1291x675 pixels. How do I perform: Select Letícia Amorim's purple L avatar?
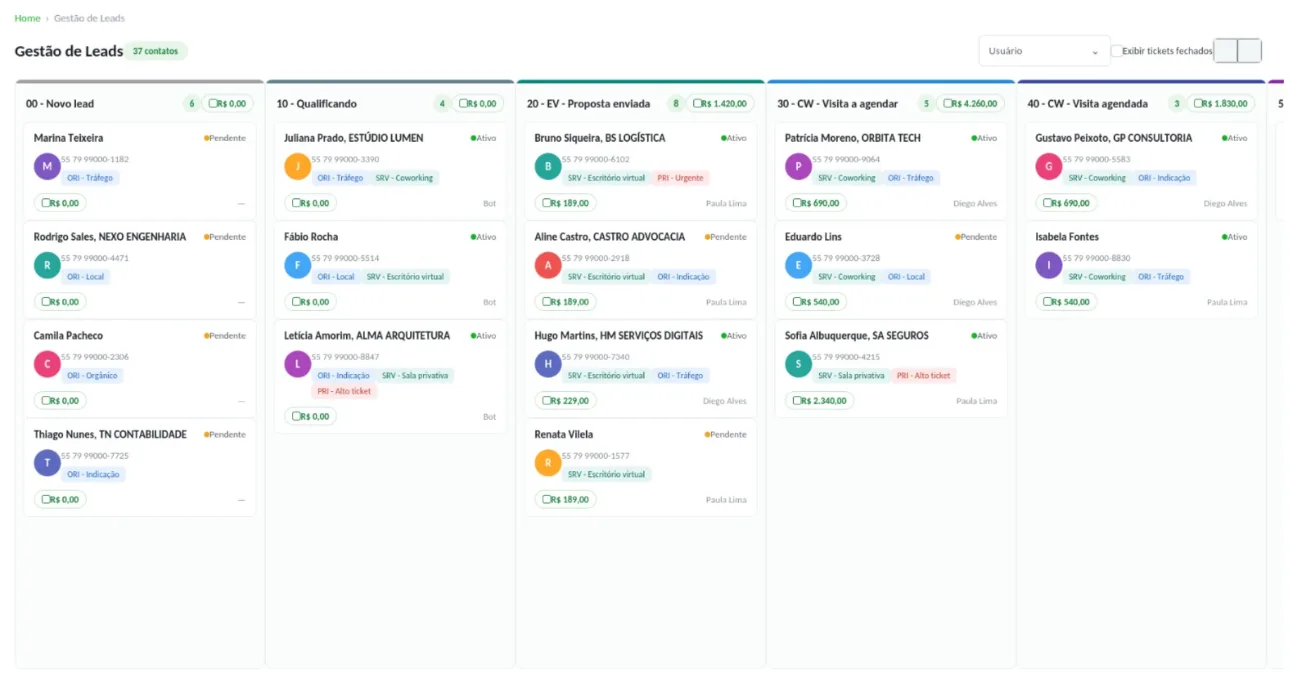[x=298, y=365]
